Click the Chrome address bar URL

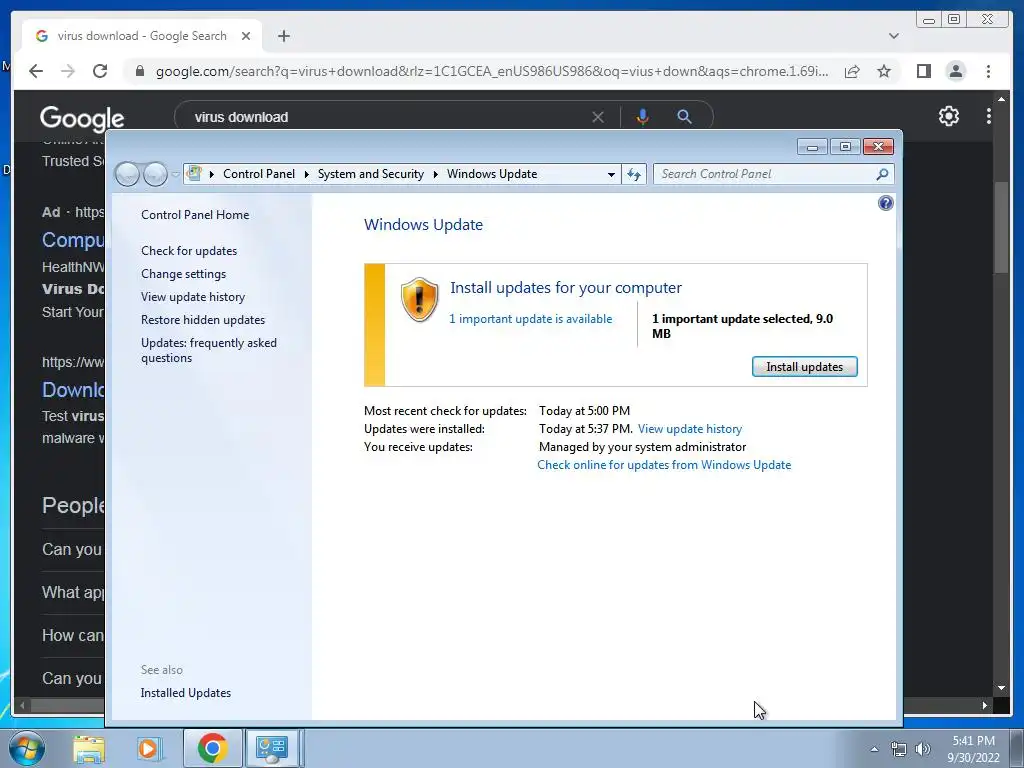pyautogui.click(x=492, y=71)
